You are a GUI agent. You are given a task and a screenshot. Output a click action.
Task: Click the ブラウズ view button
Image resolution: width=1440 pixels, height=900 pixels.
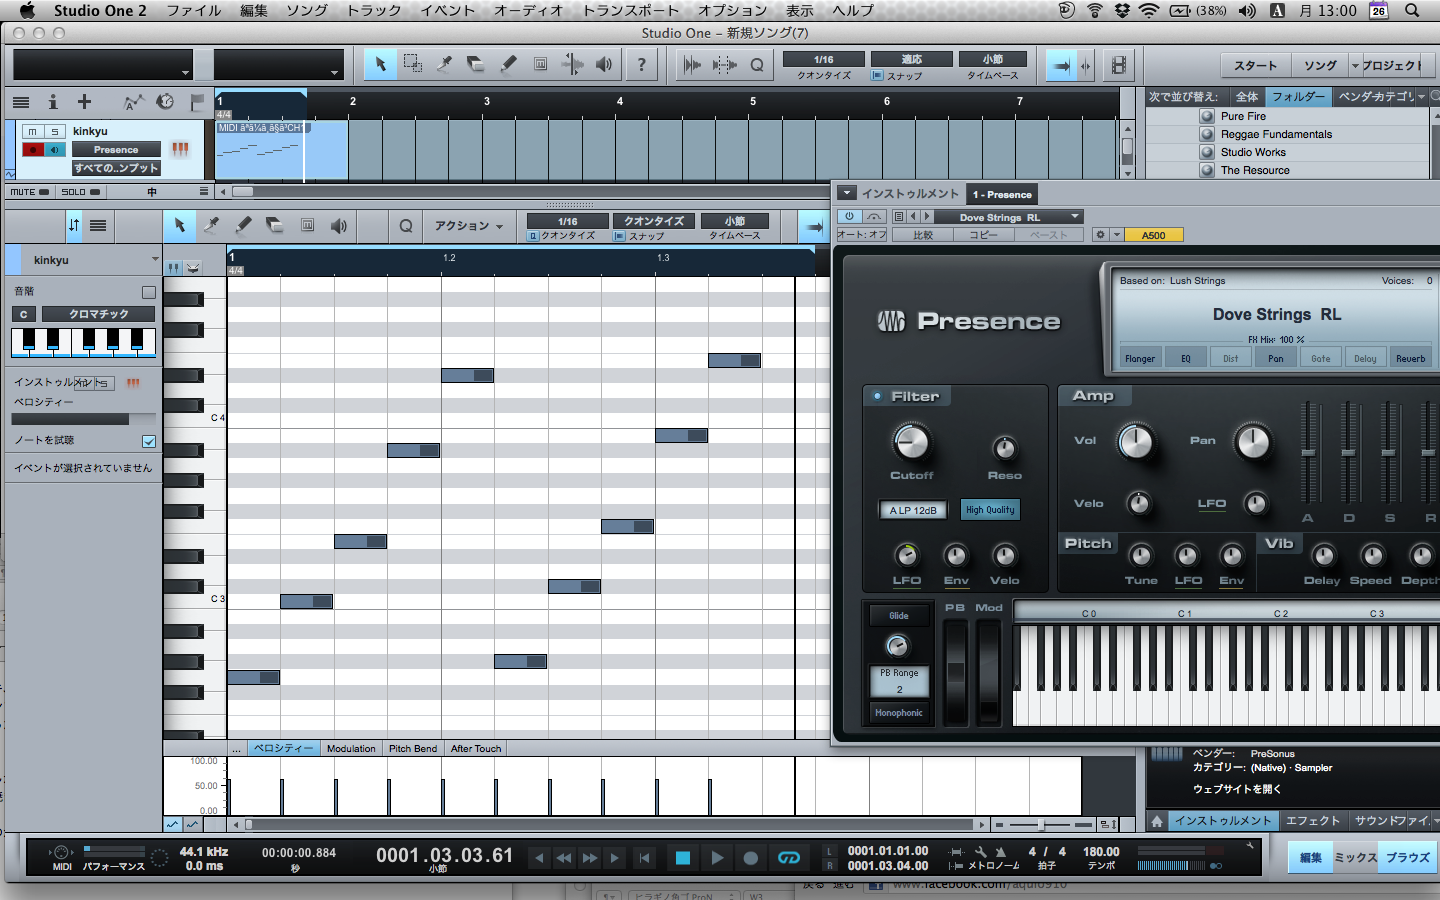(x=1407, y=858)
